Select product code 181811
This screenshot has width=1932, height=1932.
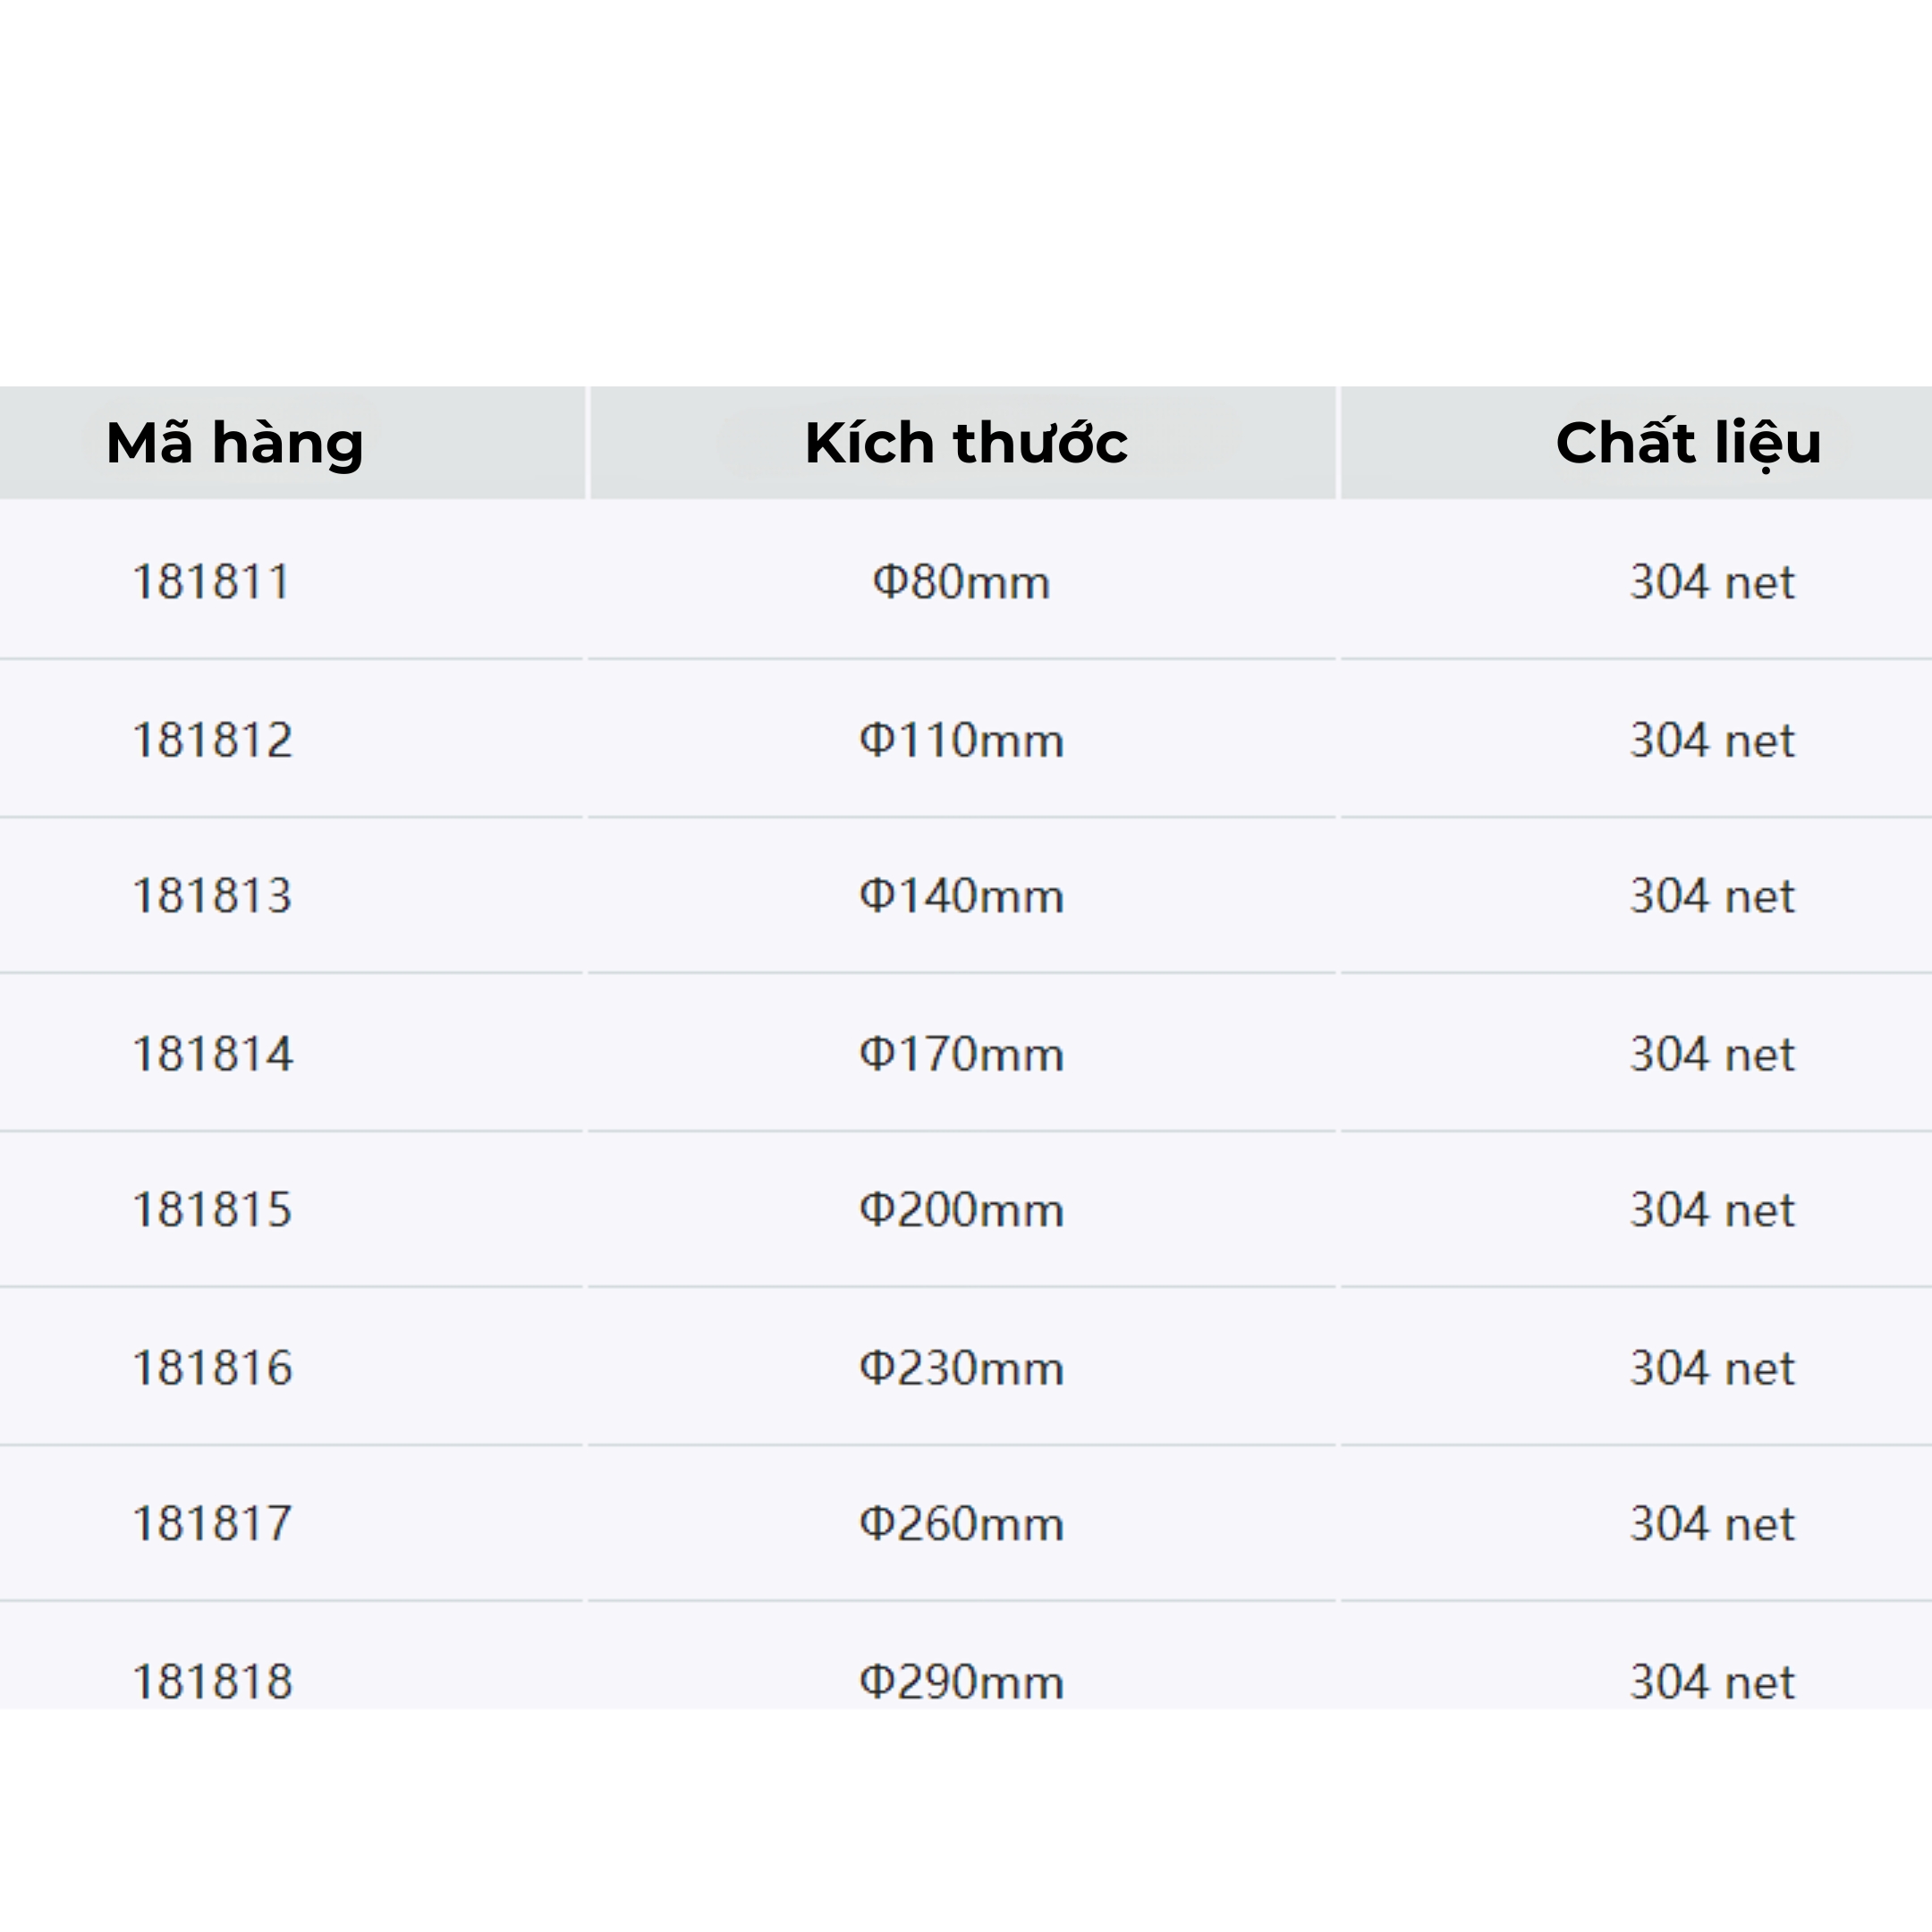(212, 582)
